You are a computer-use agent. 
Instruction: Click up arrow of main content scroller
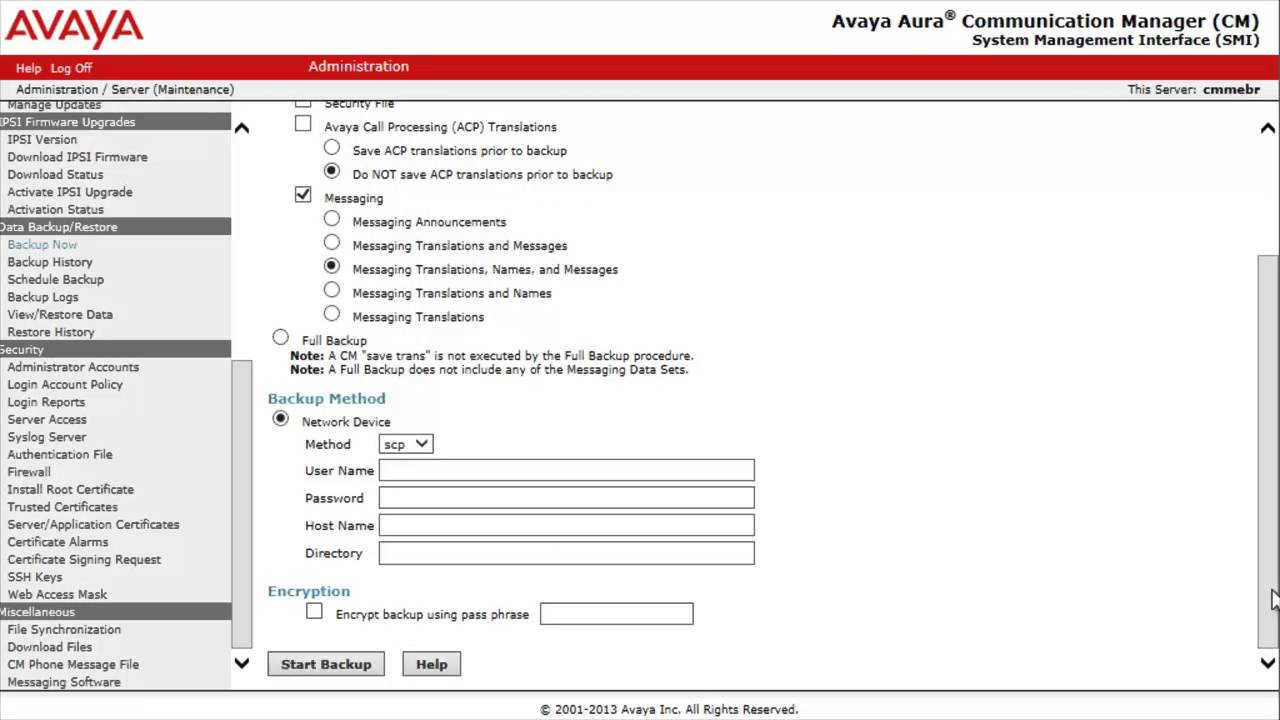click(1268, 128)
